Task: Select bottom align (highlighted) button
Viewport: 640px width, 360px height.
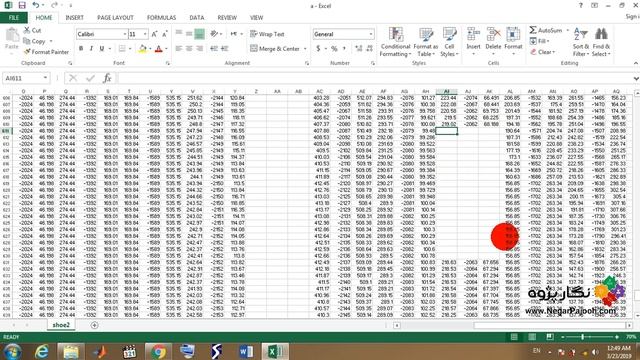Action: pos(199,34)
